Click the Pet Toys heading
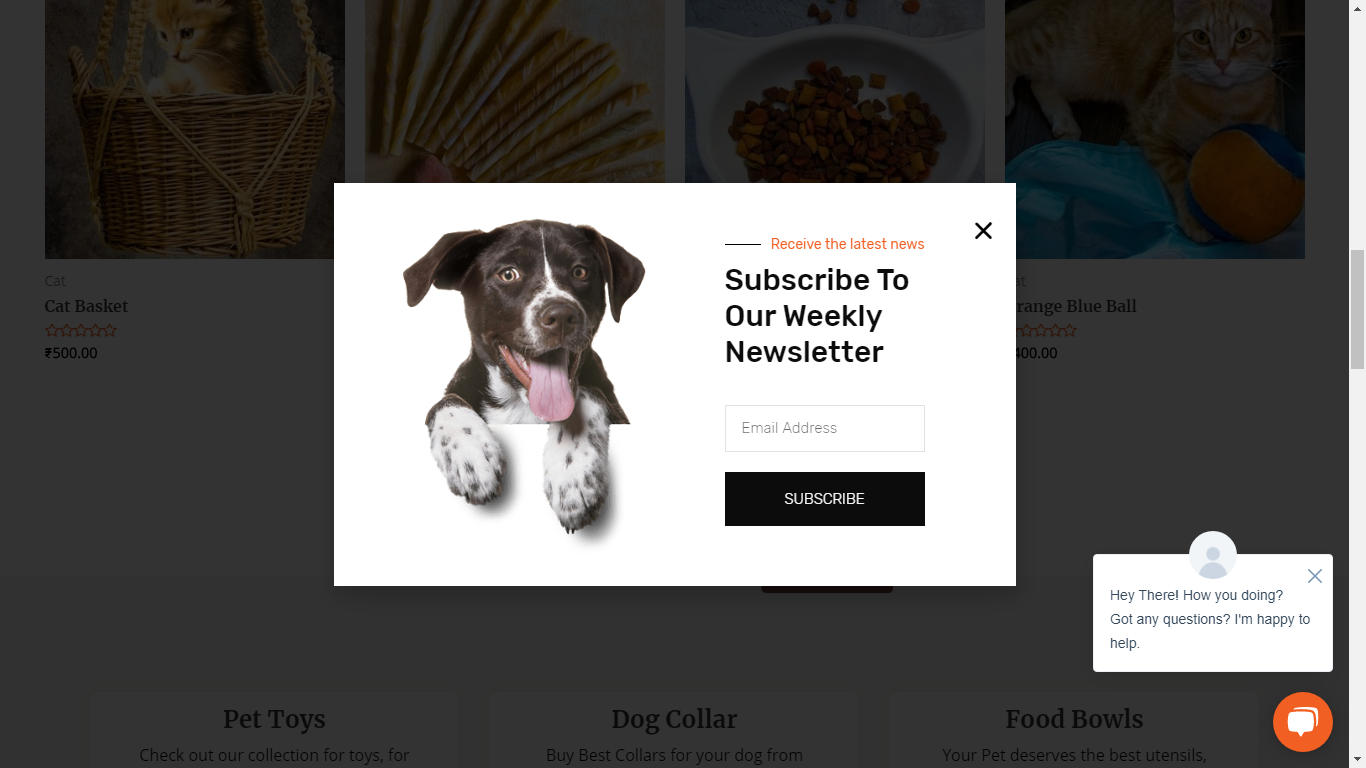 pyautogui.click(x=274, y=719)
